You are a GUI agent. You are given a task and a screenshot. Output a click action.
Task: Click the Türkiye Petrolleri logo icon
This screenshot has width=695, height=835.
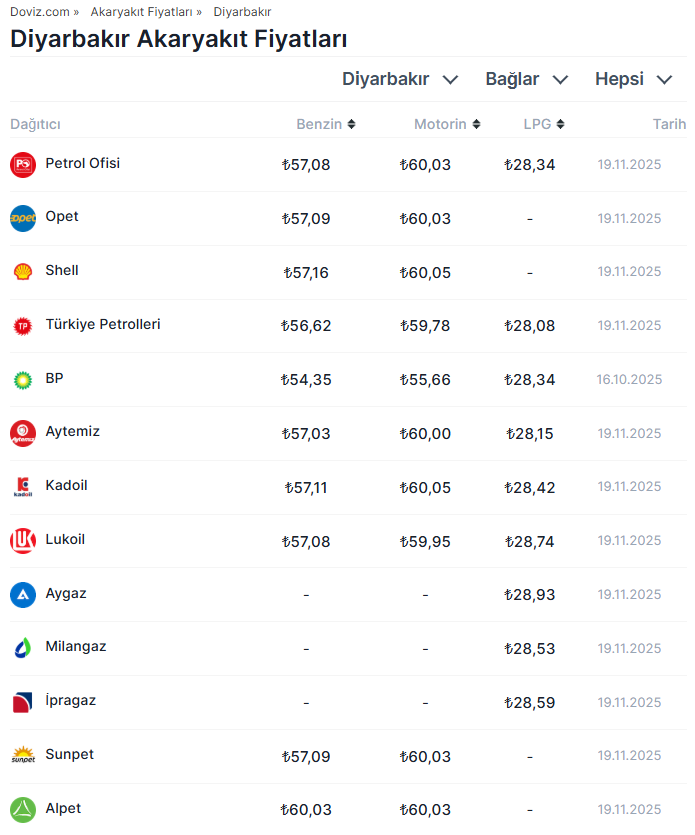[23, 326]
